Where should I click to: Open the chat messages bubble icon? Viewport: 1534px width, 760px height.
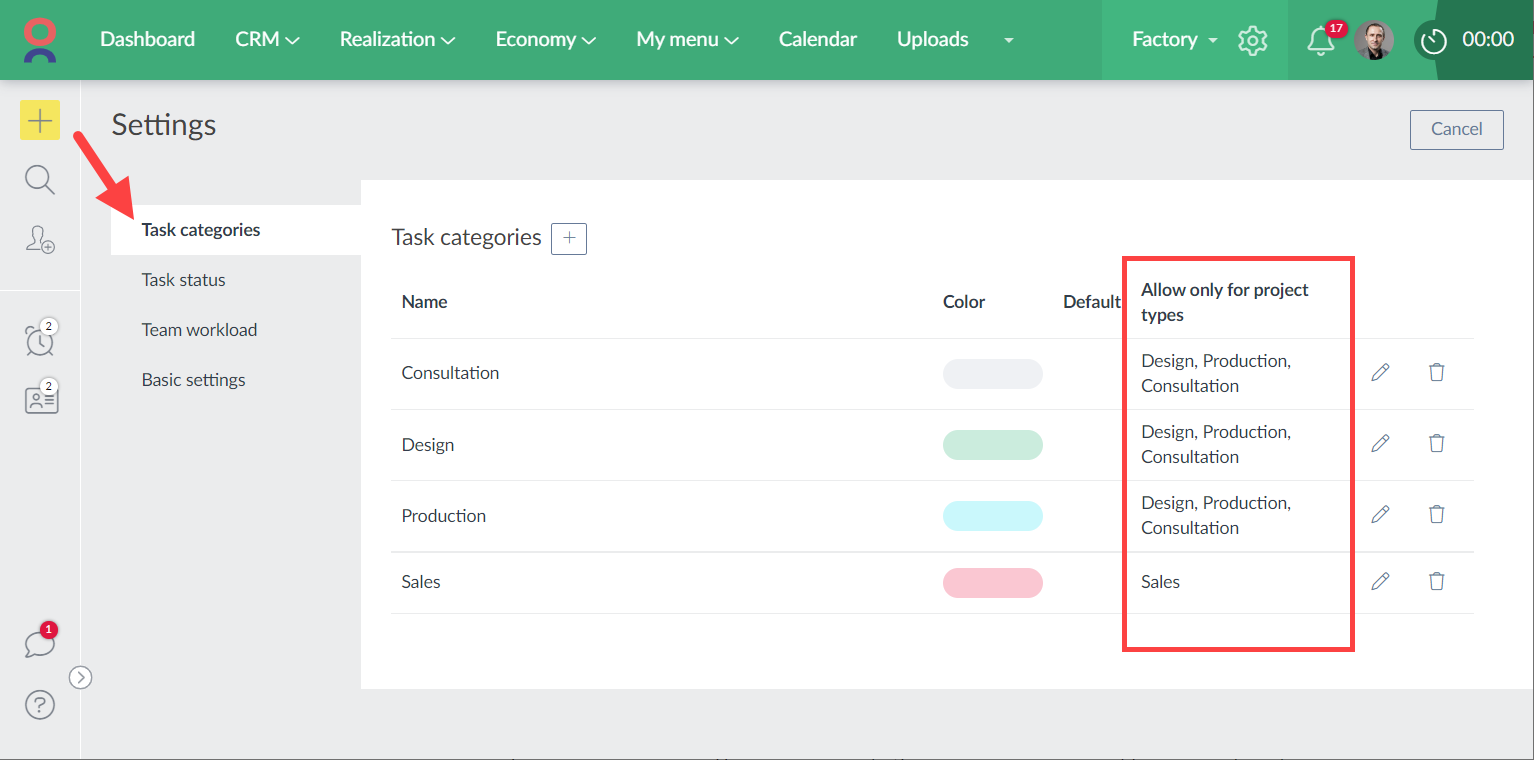click(x=40, y=643)
